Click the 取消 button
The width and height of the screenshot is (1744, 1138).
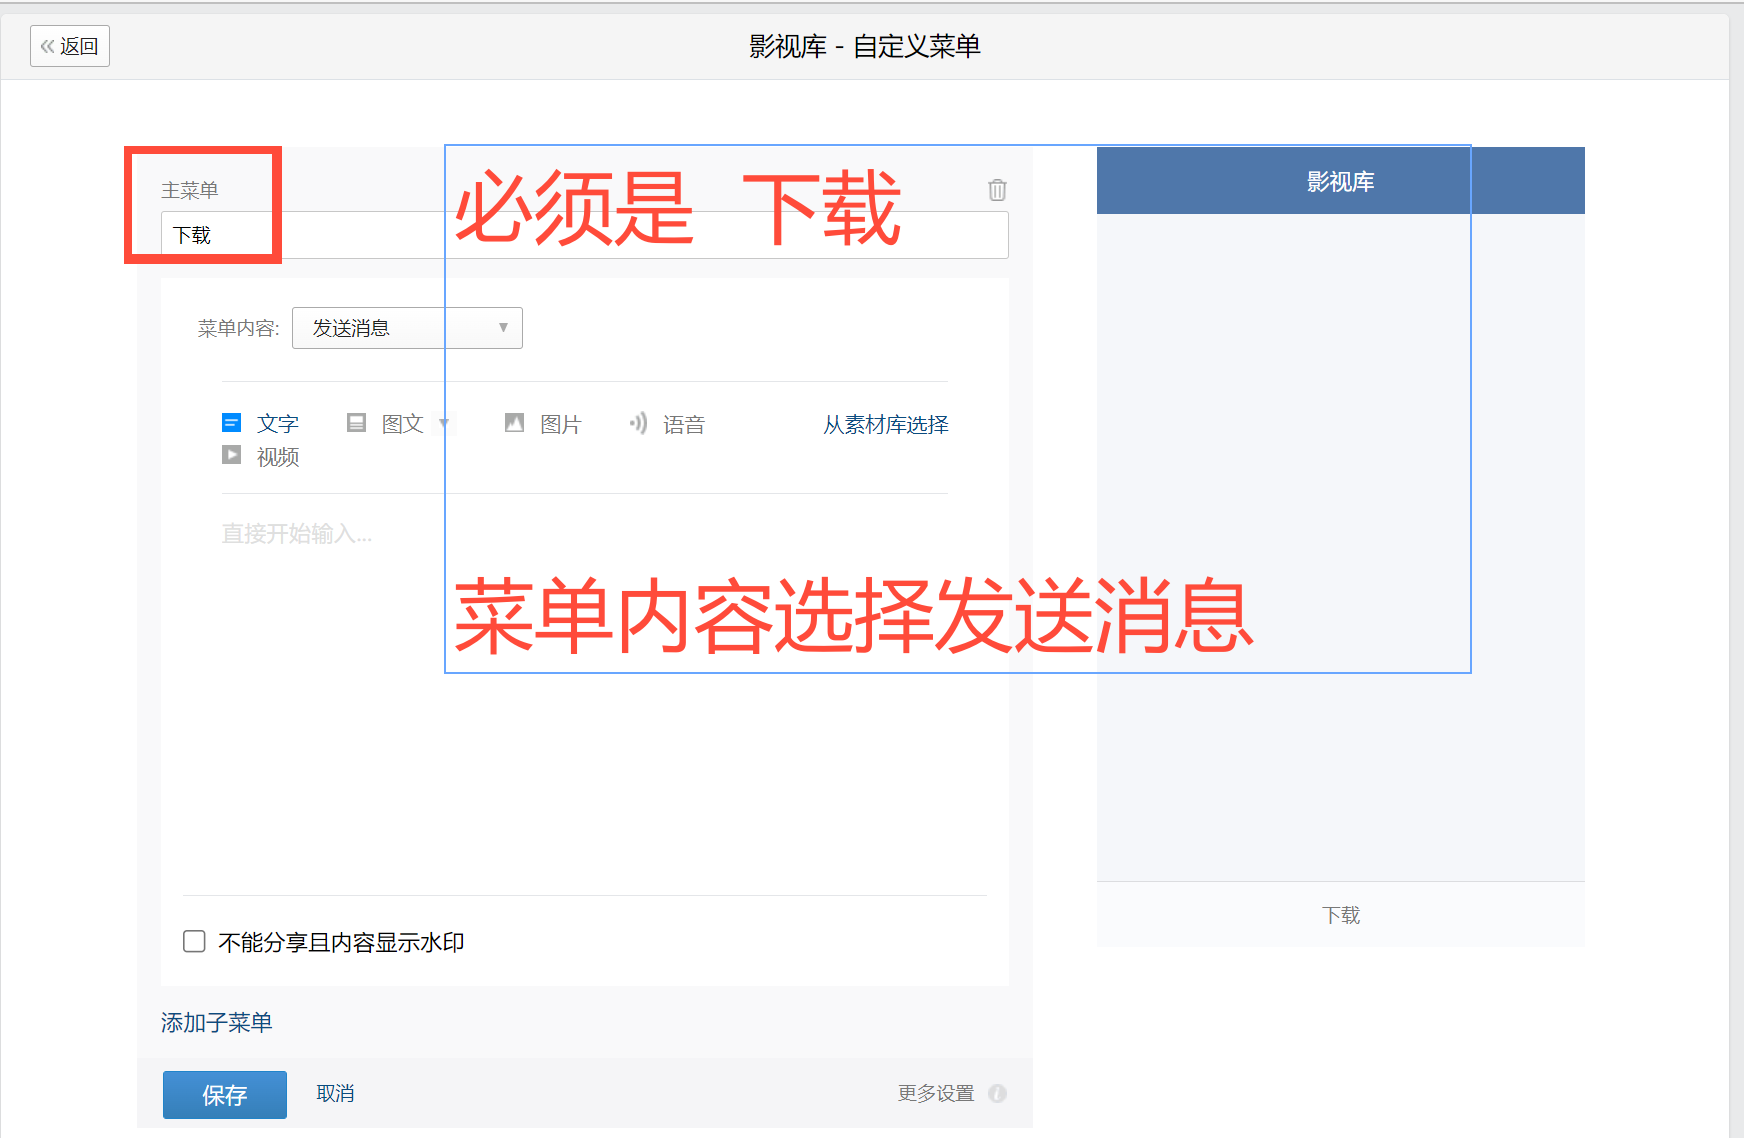[x=335, y=1093]
